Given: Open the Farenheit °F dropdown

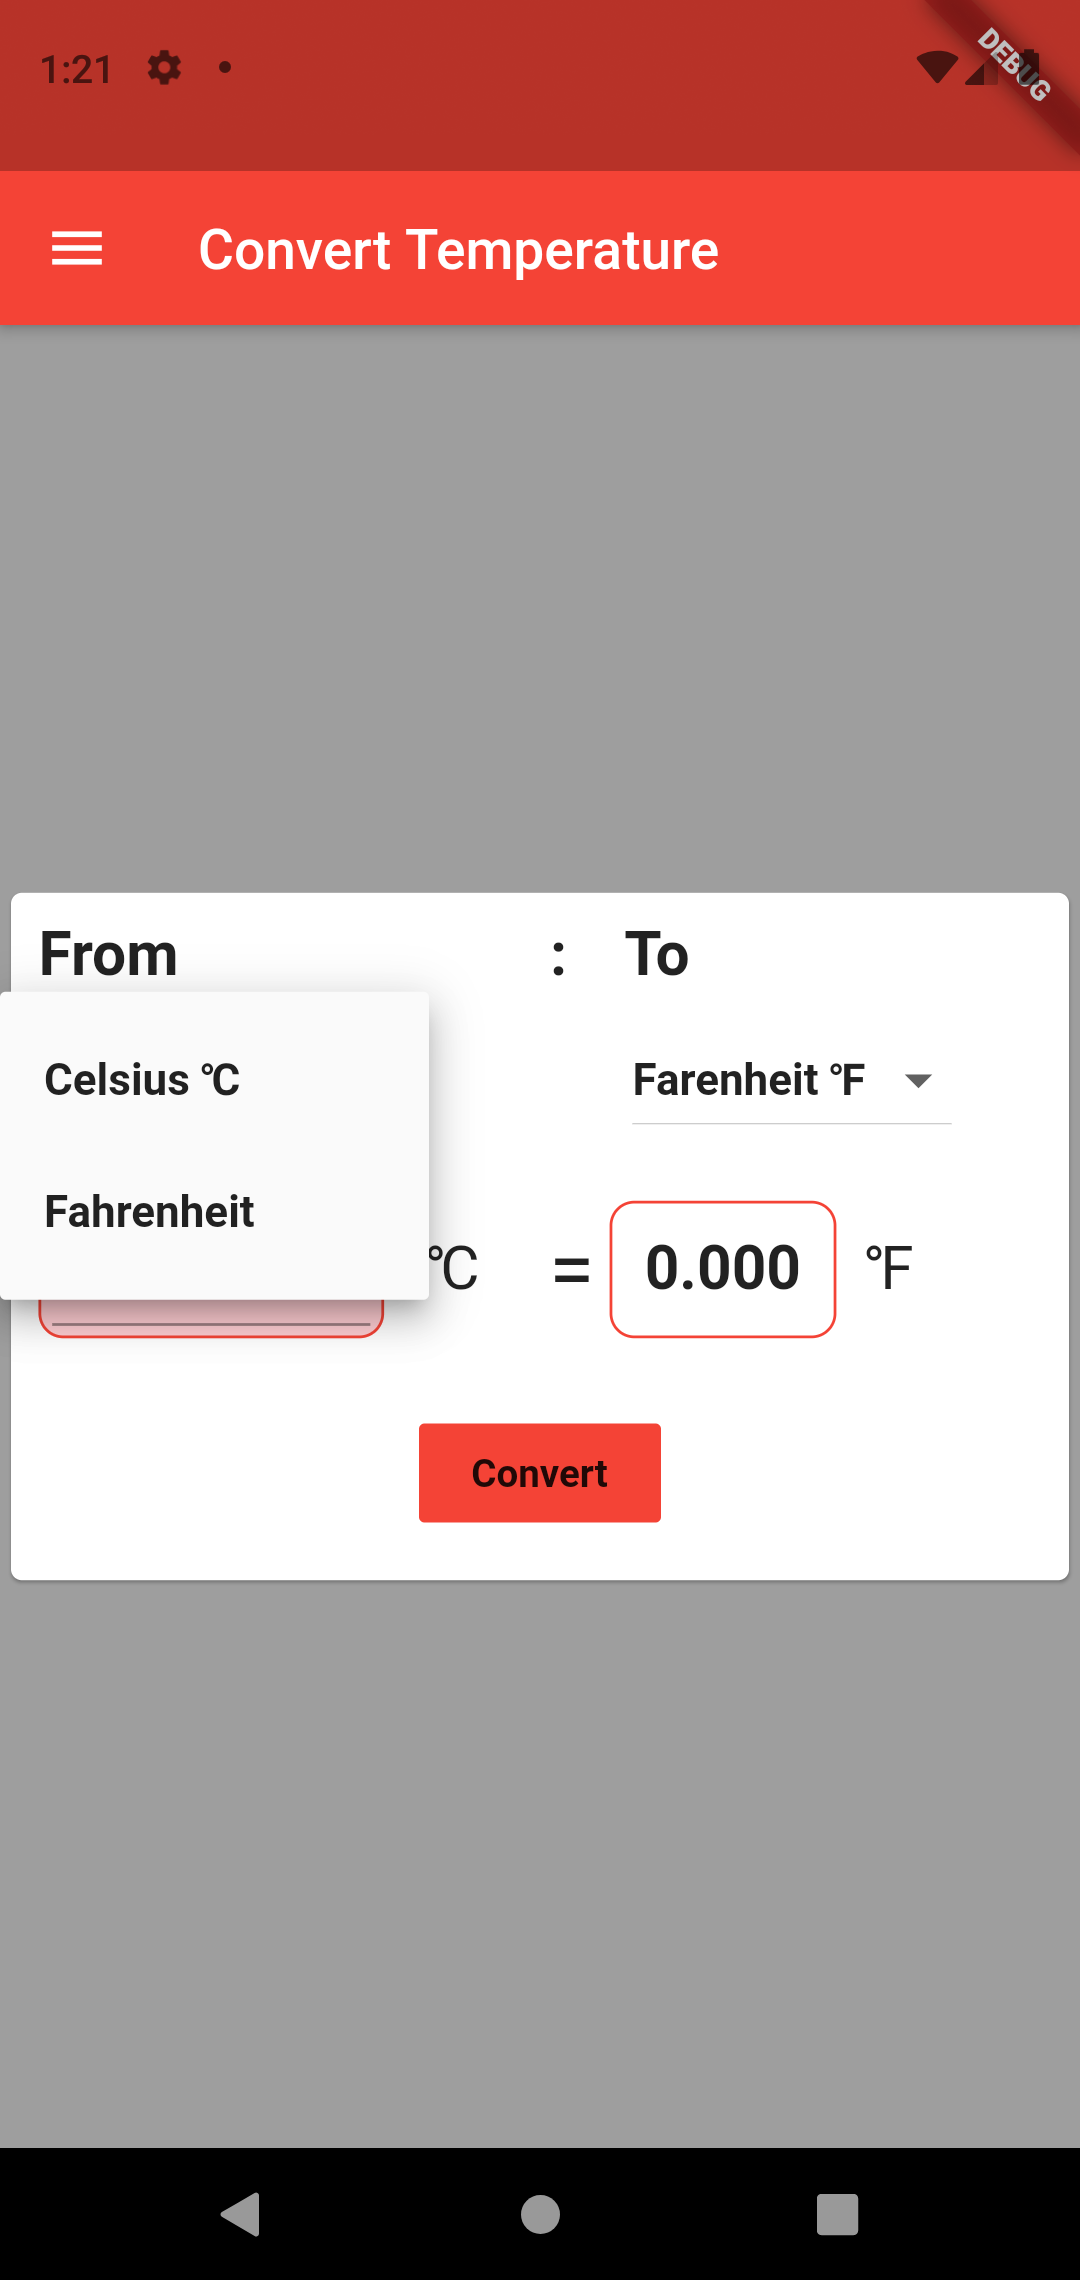Looking at the screenshot, I should pyautogui.click(x=790, y=1080).
